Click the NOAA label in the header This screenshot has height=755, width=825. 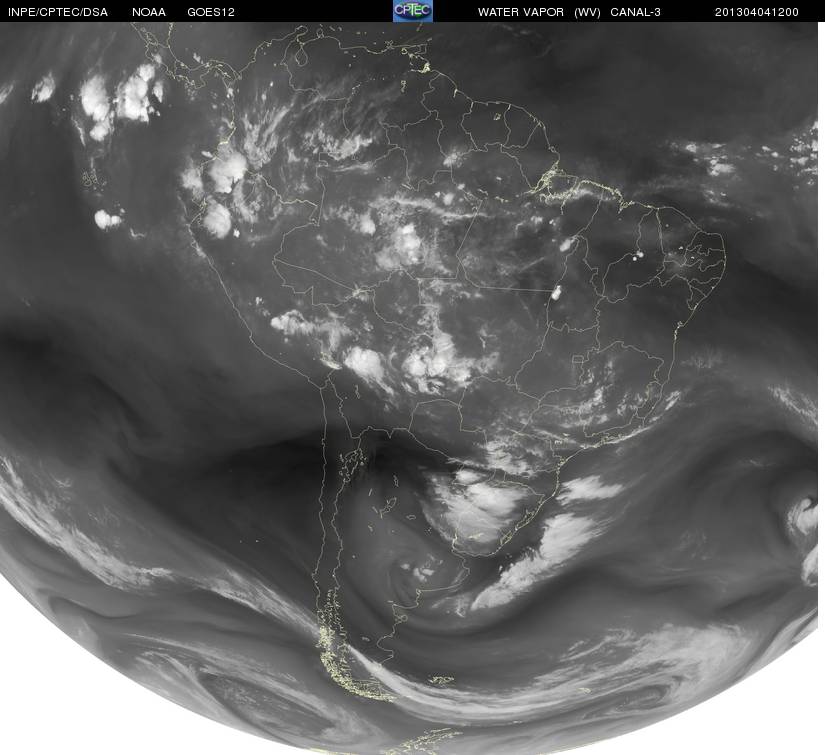(x=149, y=13)
